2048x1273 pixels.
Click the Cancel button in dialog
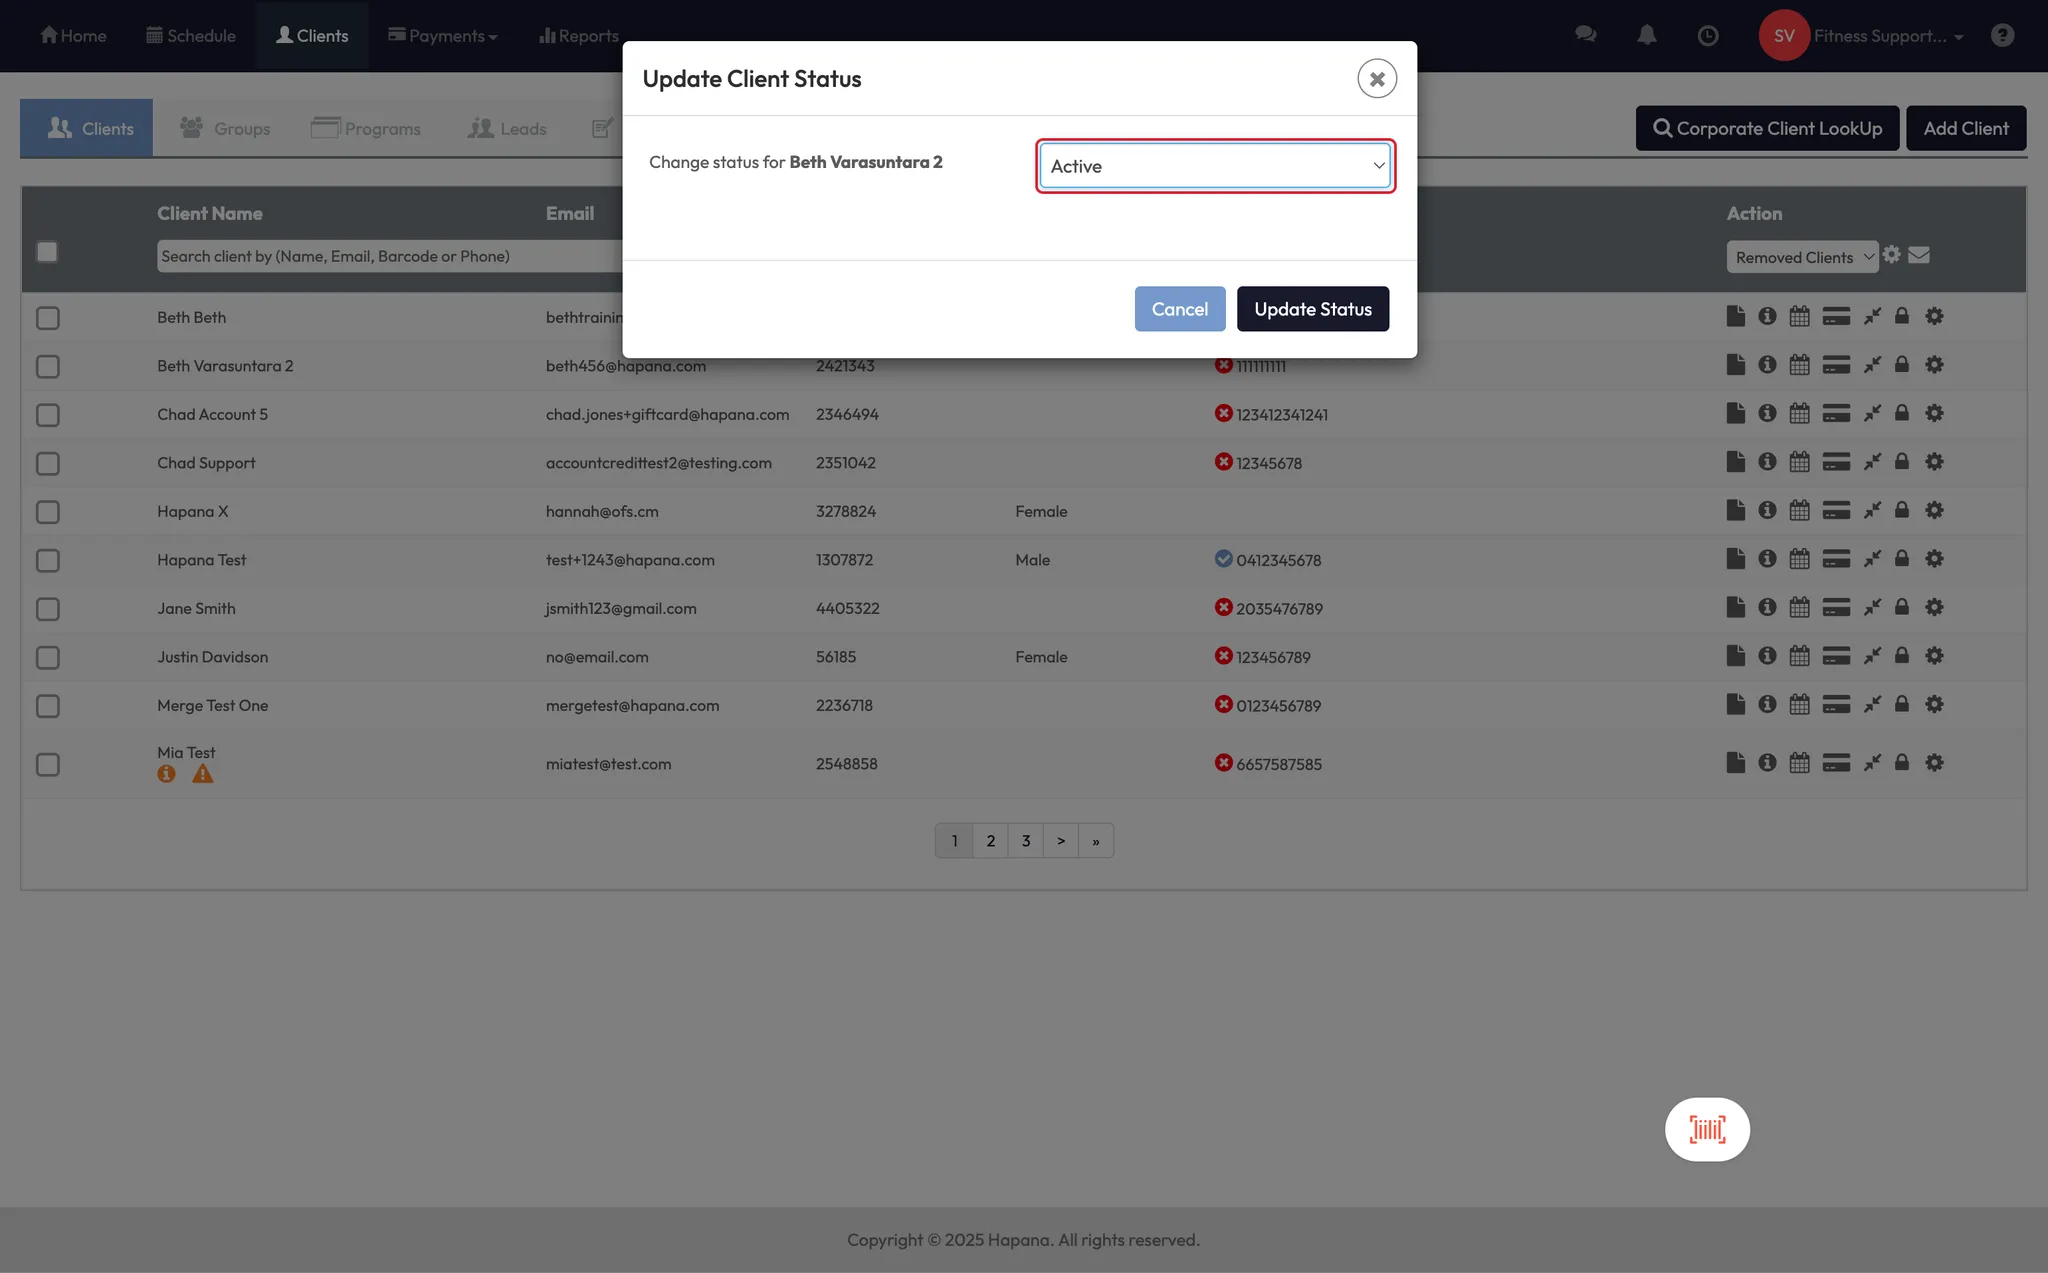pos(1179,309)
